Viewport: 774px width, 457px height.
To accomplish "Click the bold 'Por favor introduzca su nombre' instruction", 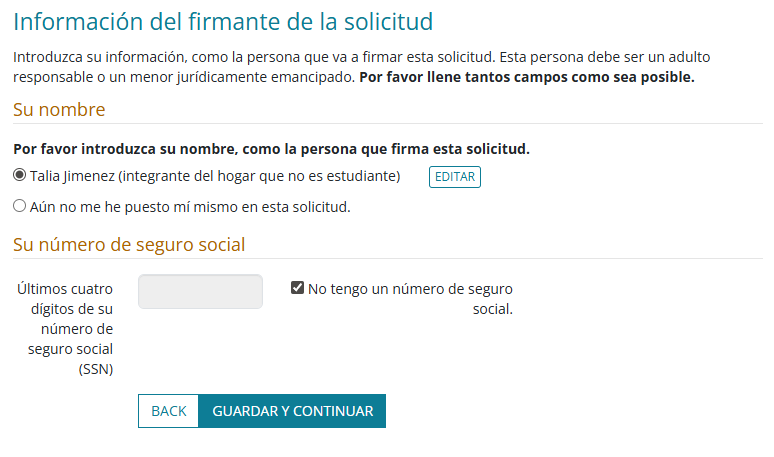I will [271, 149].
